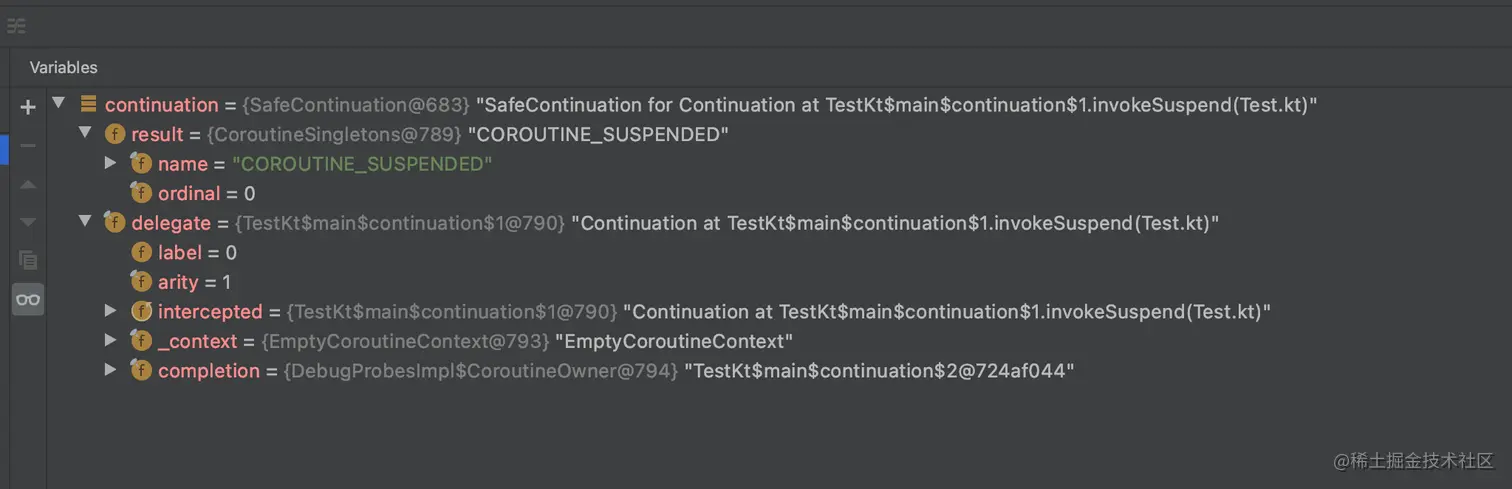
Task: Click the move watch up arrow
Action: pos(28,185)
